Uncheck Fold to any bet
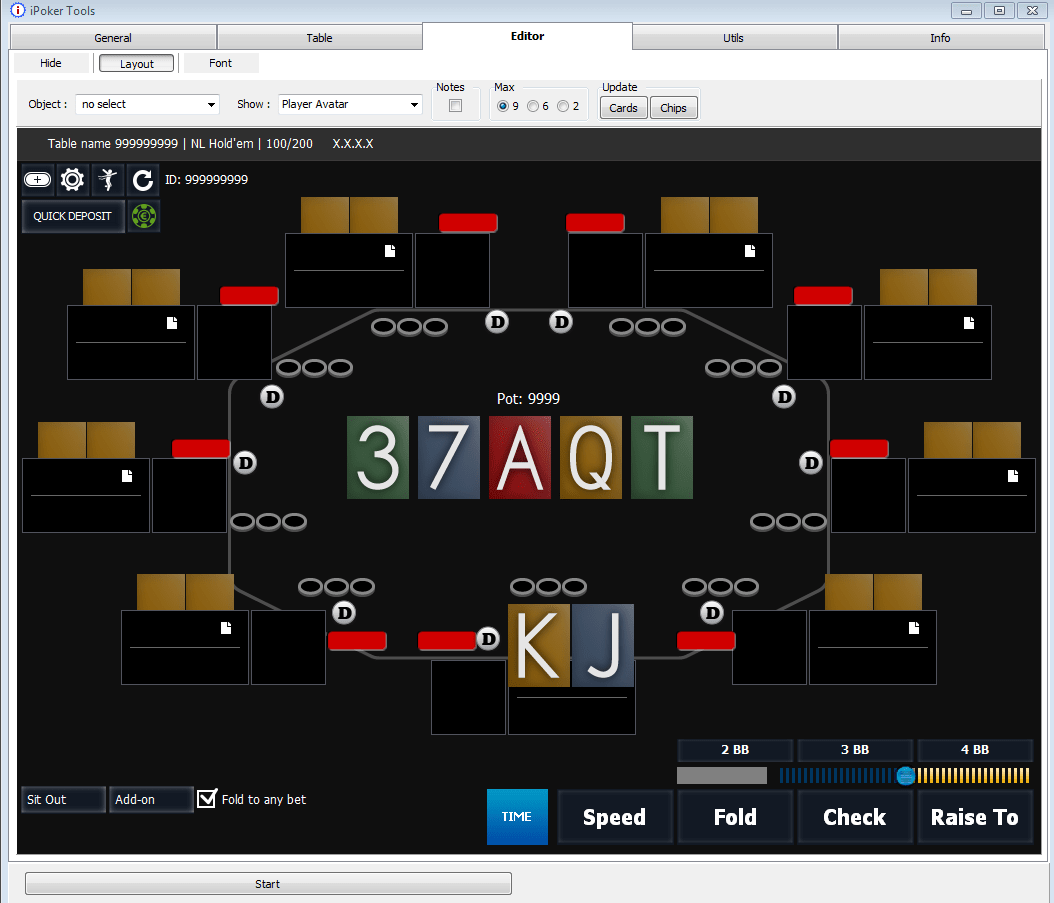 (x=207, y=799)
